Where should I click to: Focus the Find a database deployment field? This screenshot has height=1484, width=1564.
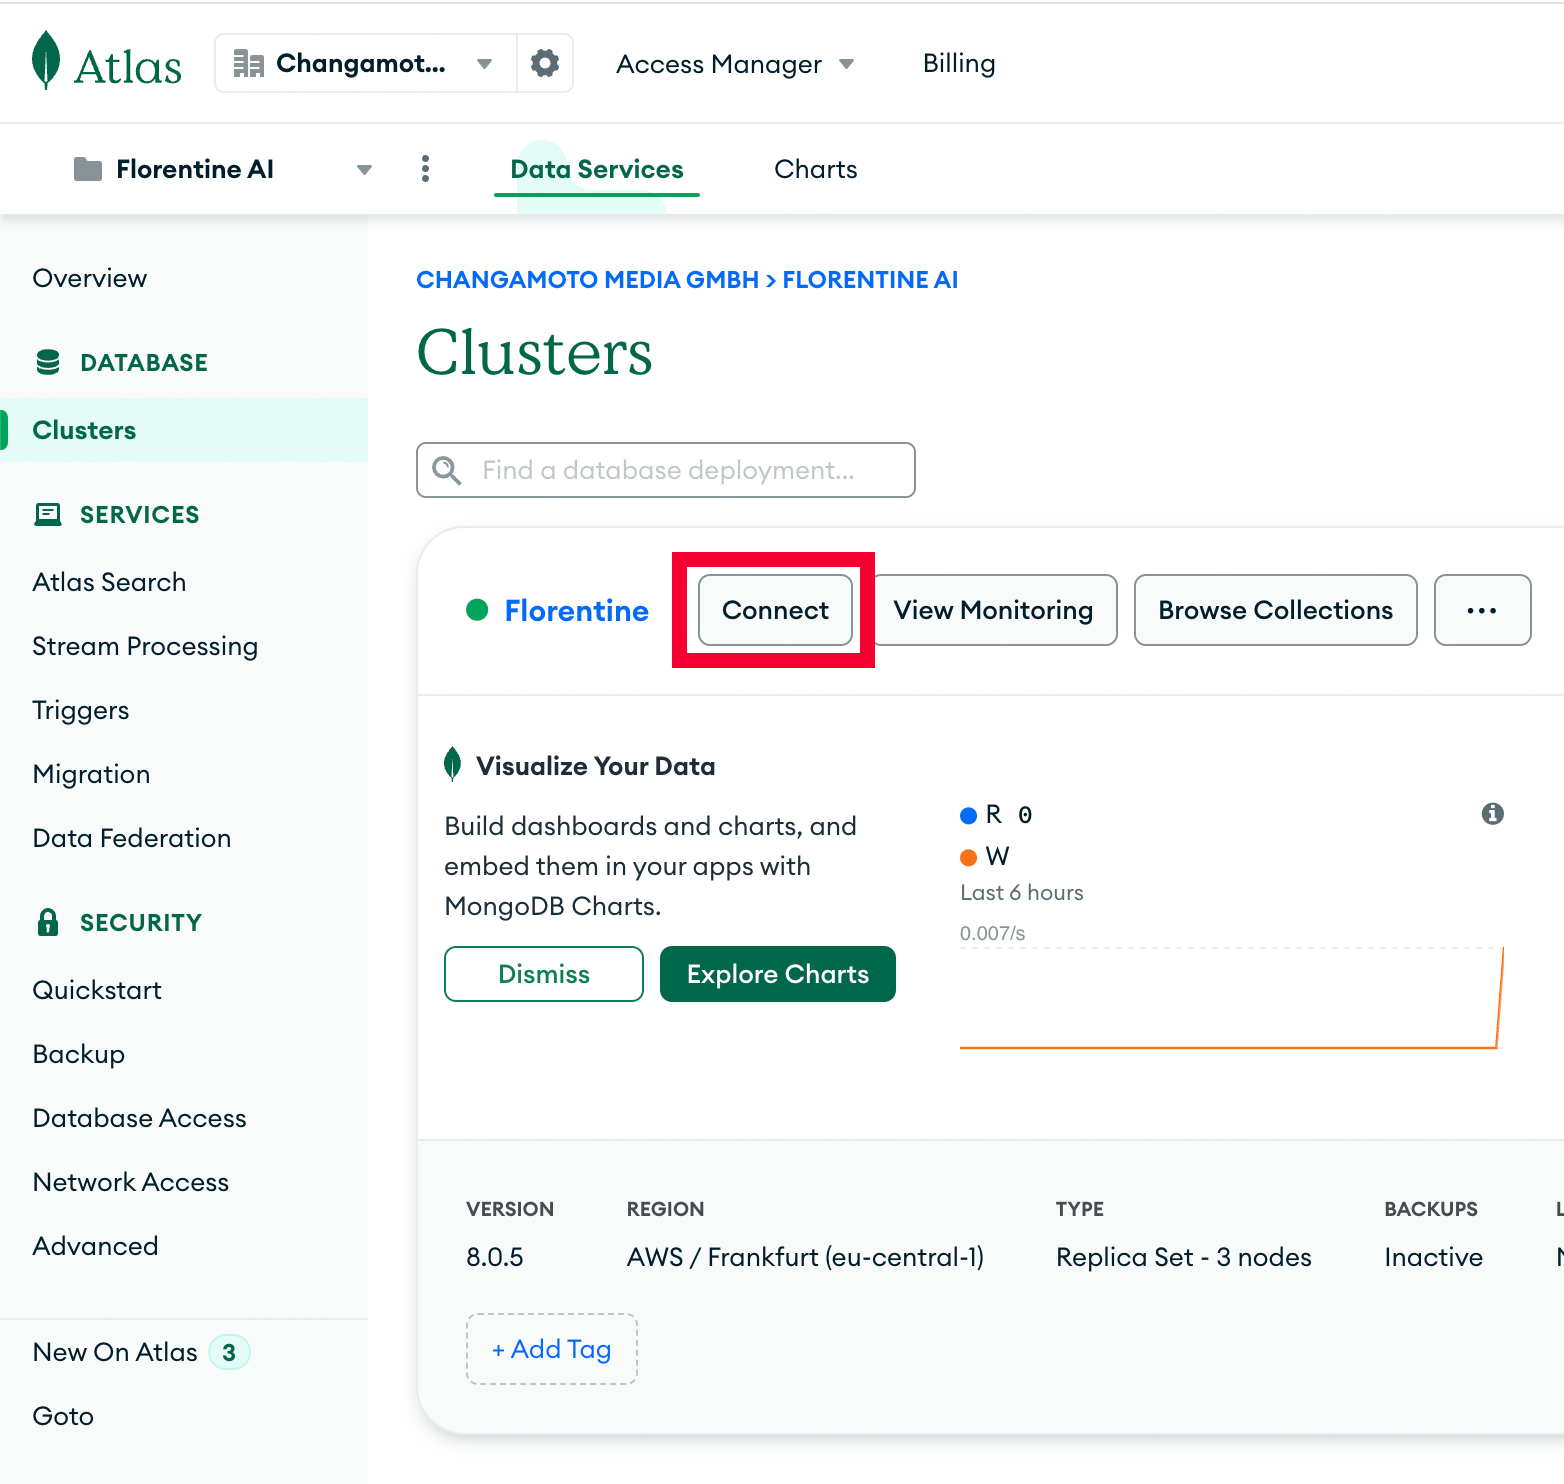click(x=666, y=470)
